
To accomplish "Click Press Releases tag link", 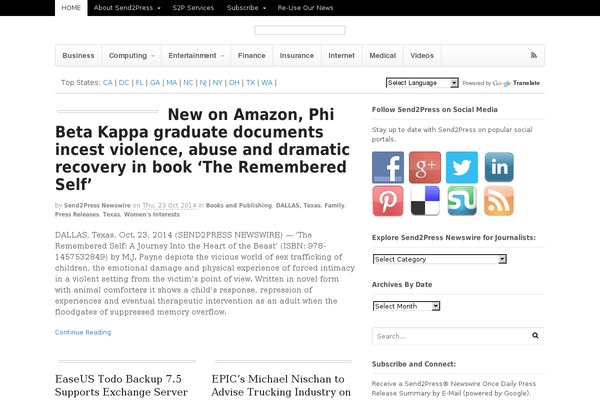I will point(77,215).
